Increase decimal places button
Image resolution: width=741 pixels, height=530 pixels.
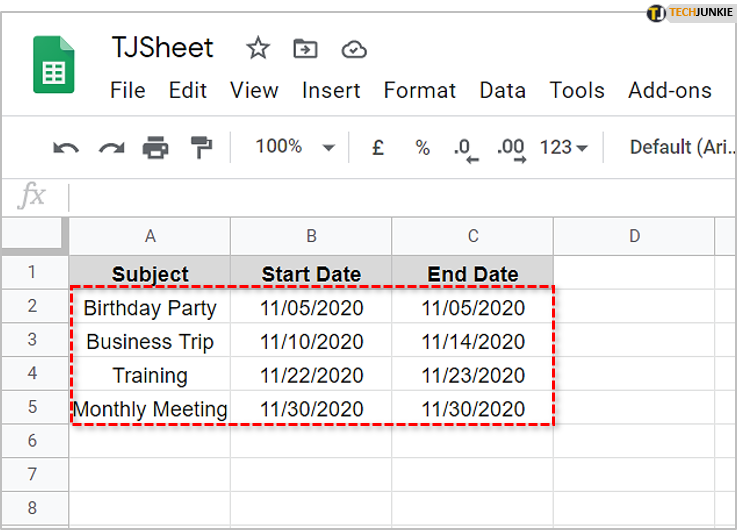[x=511, y=149]
